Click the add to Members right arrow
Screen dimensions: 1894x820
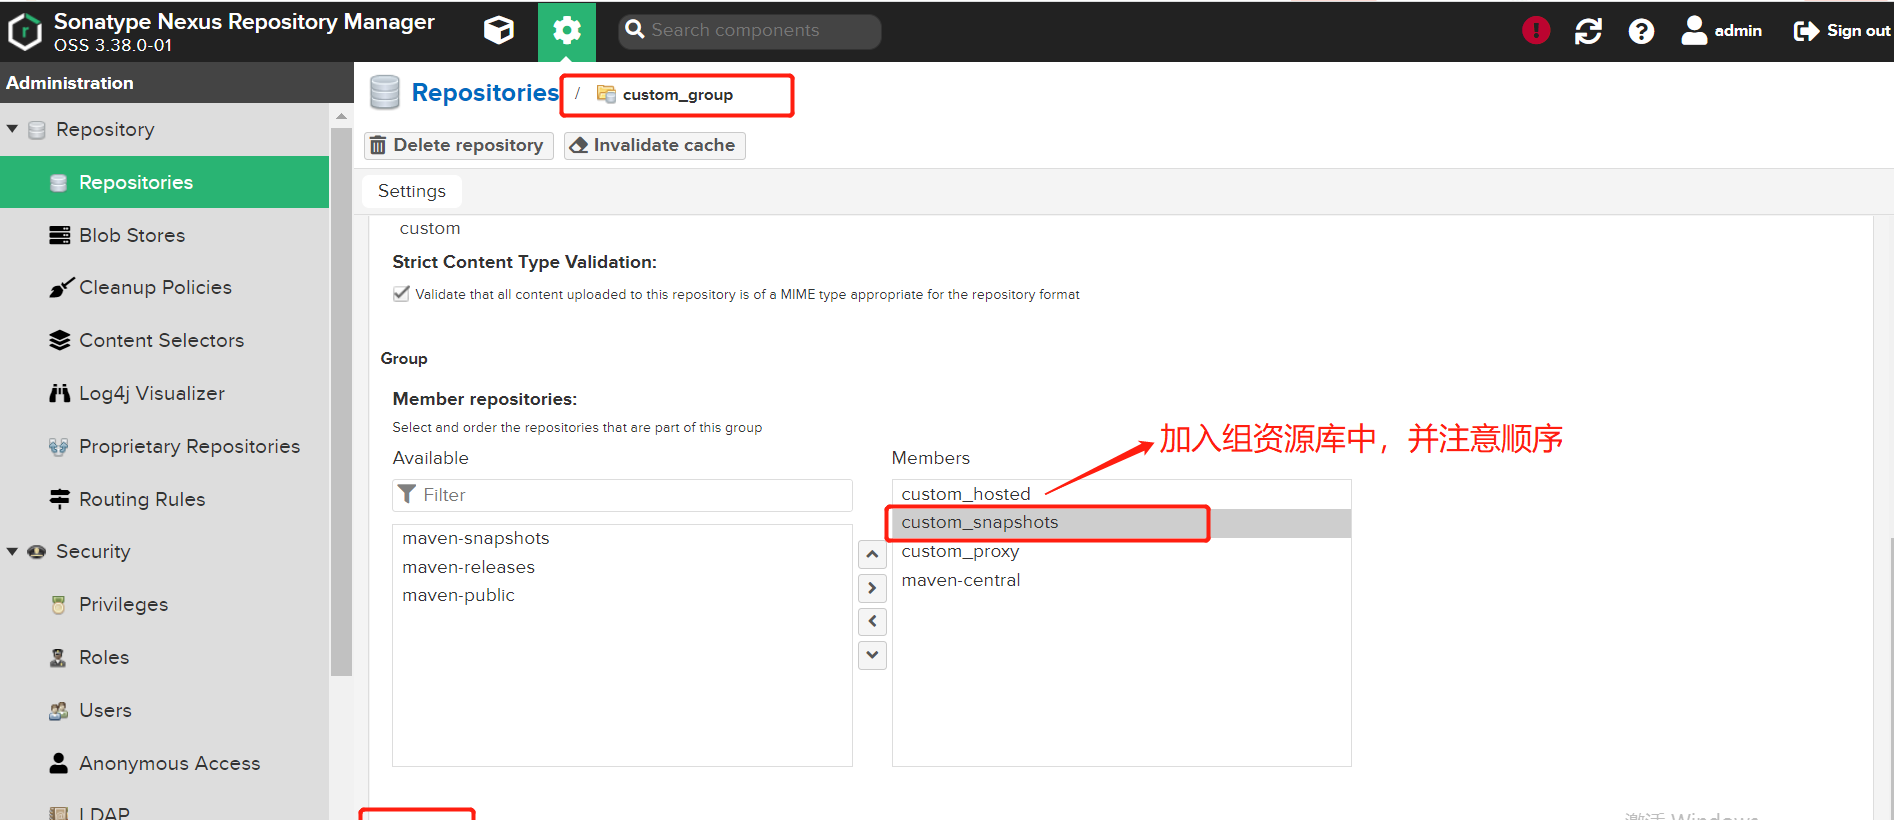pyautogui.click(x=872, y=588)
